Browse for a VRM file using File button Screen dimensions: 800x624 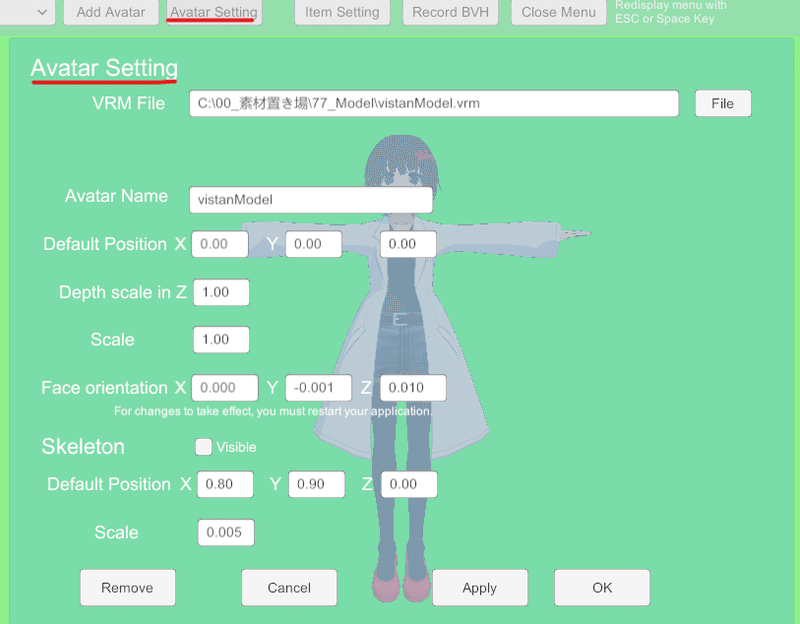coord(722,103)
